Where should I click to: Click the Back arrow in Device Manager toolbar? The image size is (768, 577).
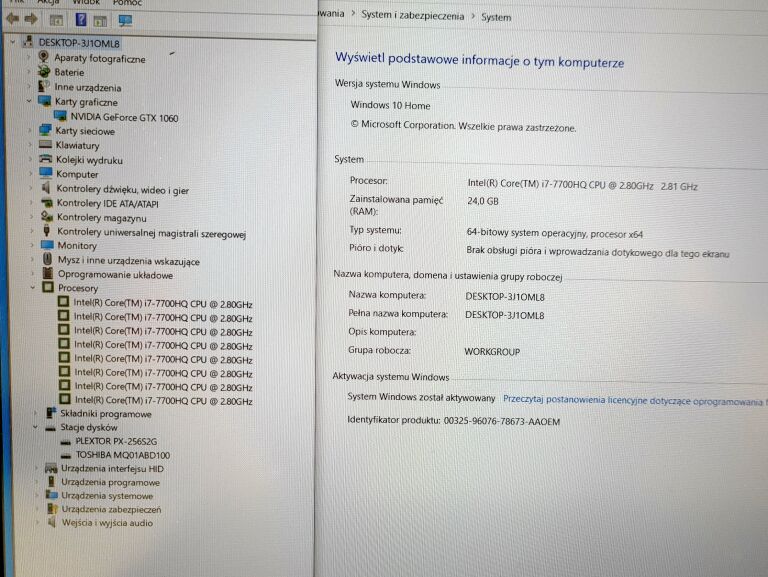[12, 19]
